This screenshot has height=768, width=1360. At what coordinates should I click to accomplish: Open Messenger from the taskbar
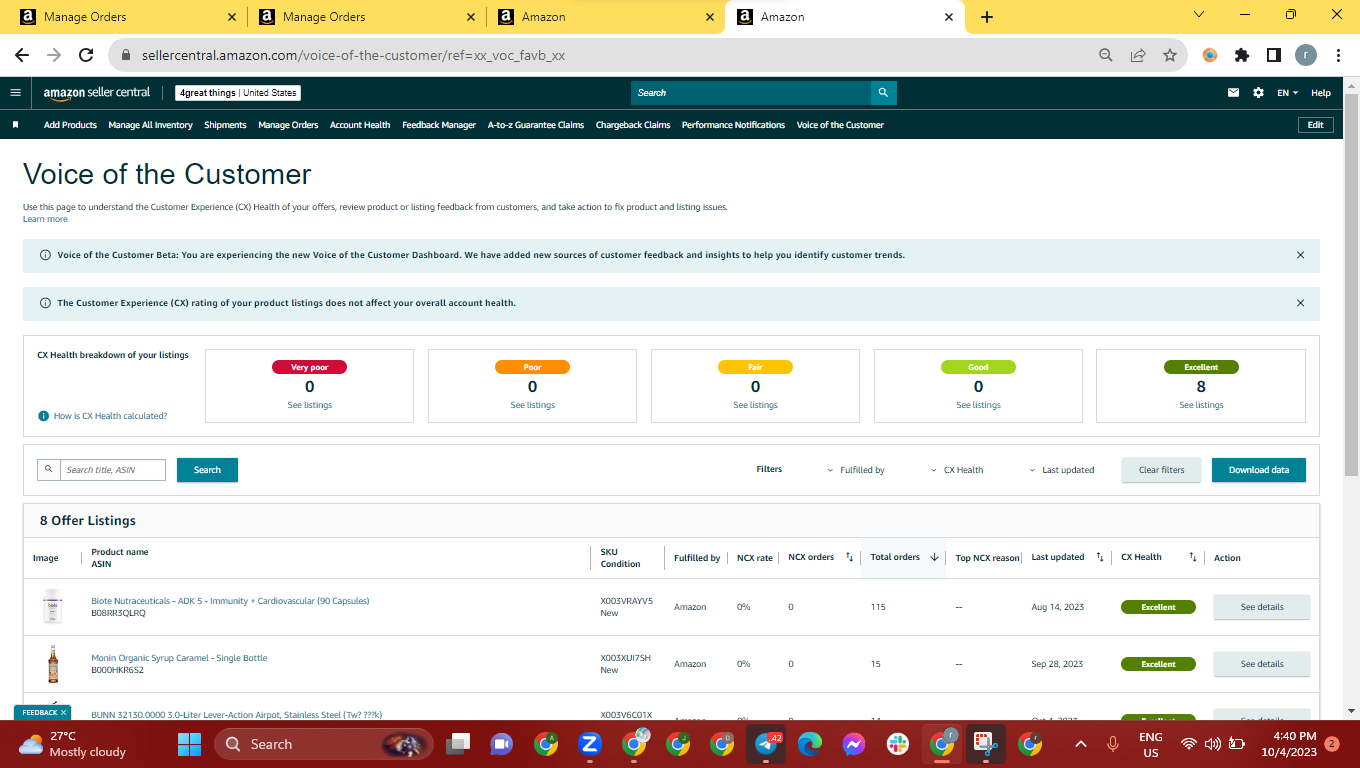point(853,744)
